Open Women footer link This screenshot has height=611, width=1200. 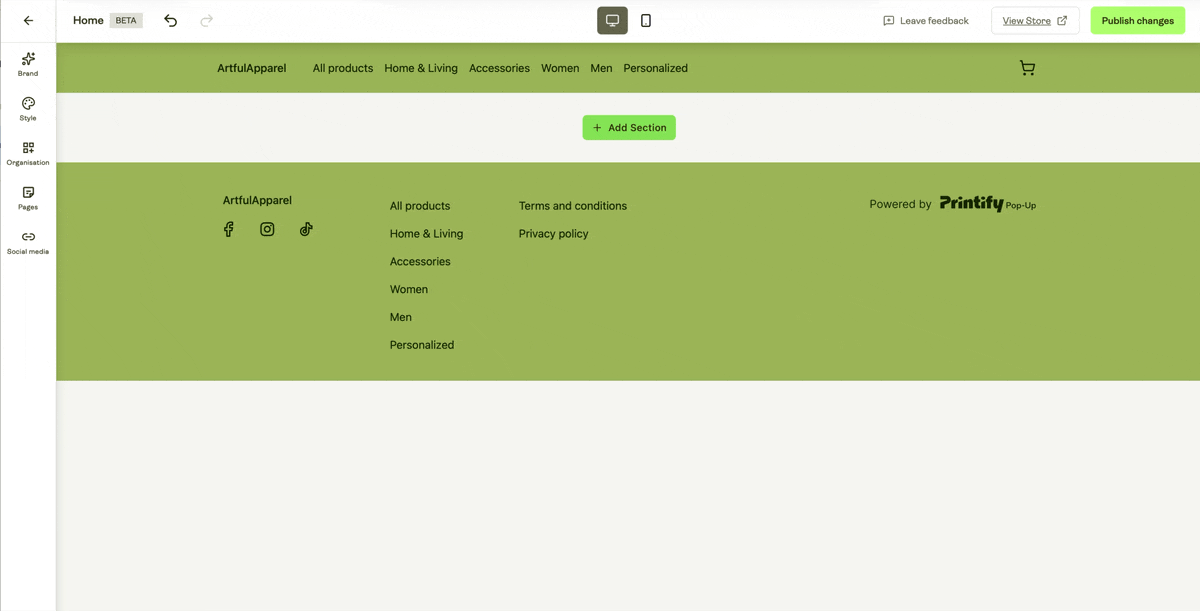click(x=409, y=289)
